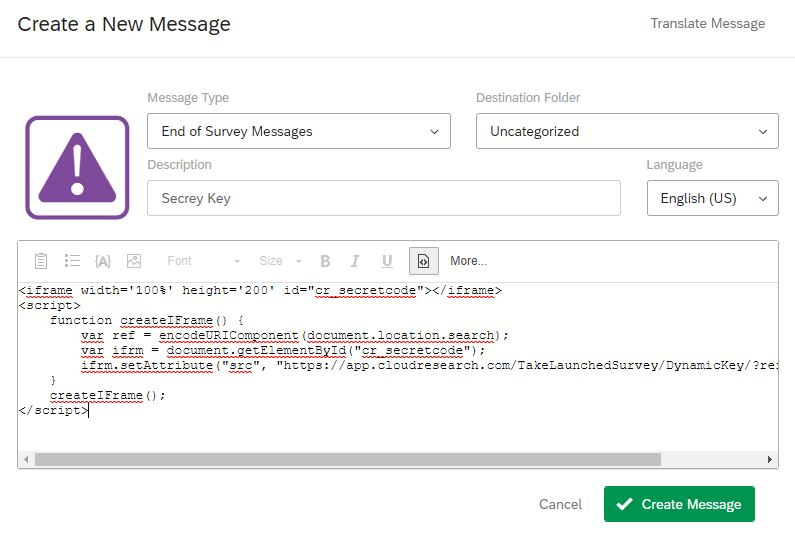Click the green Create Message button
Image resolution: width=795 pixels, height=543 pixels.
pos(678,504)
